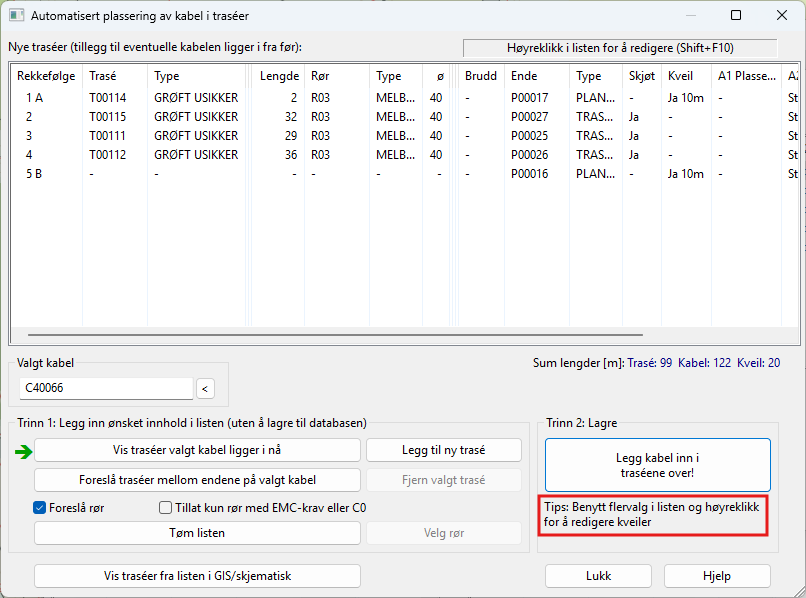The height and width of the screenshot is (598, 806).
Task: Close the 'Automatisert plassering av kabel' dialog
Action: click(x=782, y=15)
